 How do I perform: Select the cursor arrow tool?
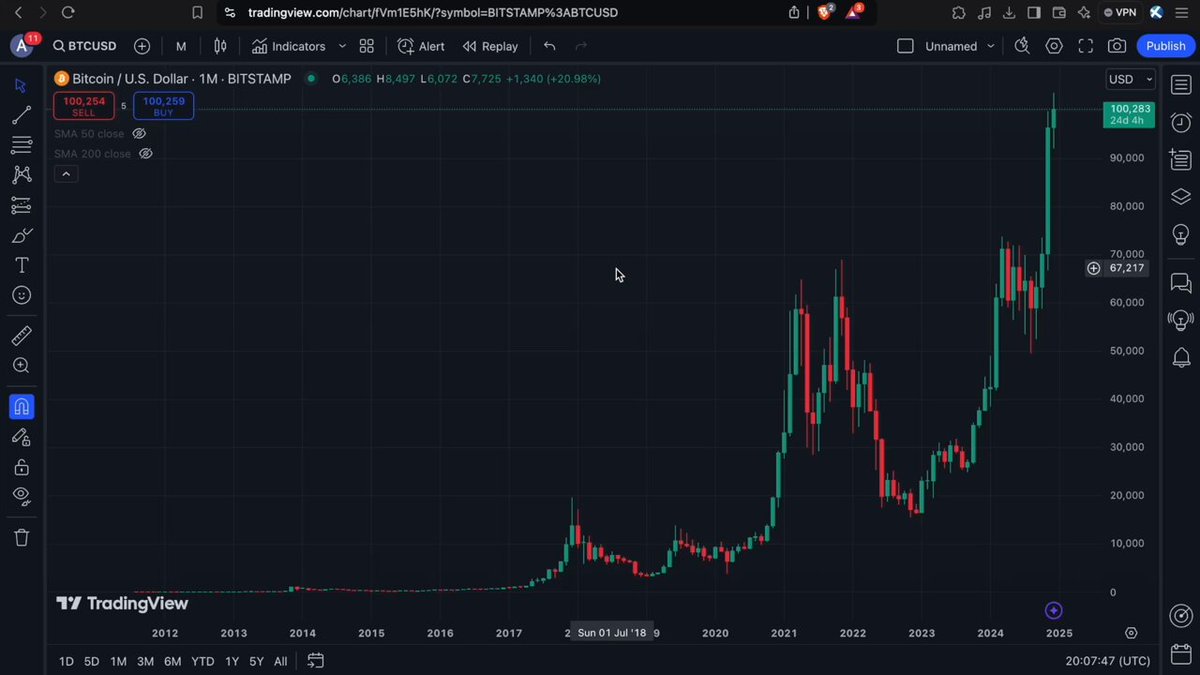pos(21,86)
